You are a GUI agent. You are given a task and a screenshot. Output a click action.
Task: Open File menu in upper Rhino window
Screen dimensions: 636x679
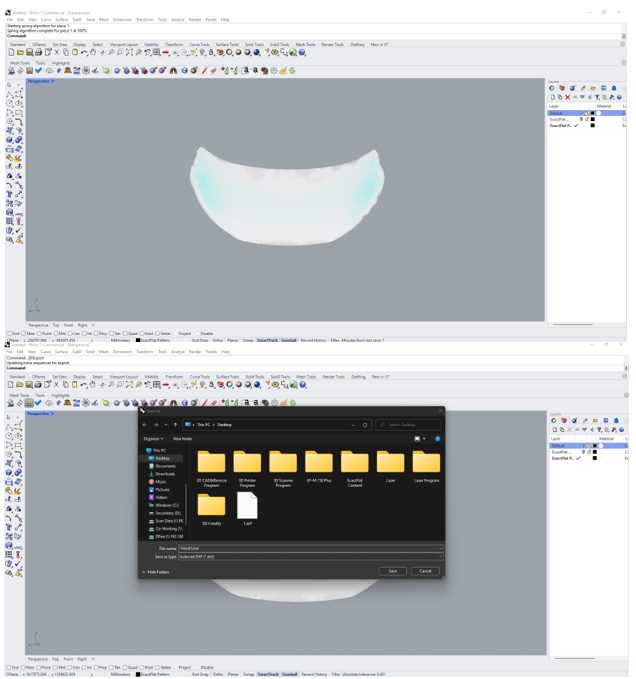pyautogui.click(x=10, y=19)
